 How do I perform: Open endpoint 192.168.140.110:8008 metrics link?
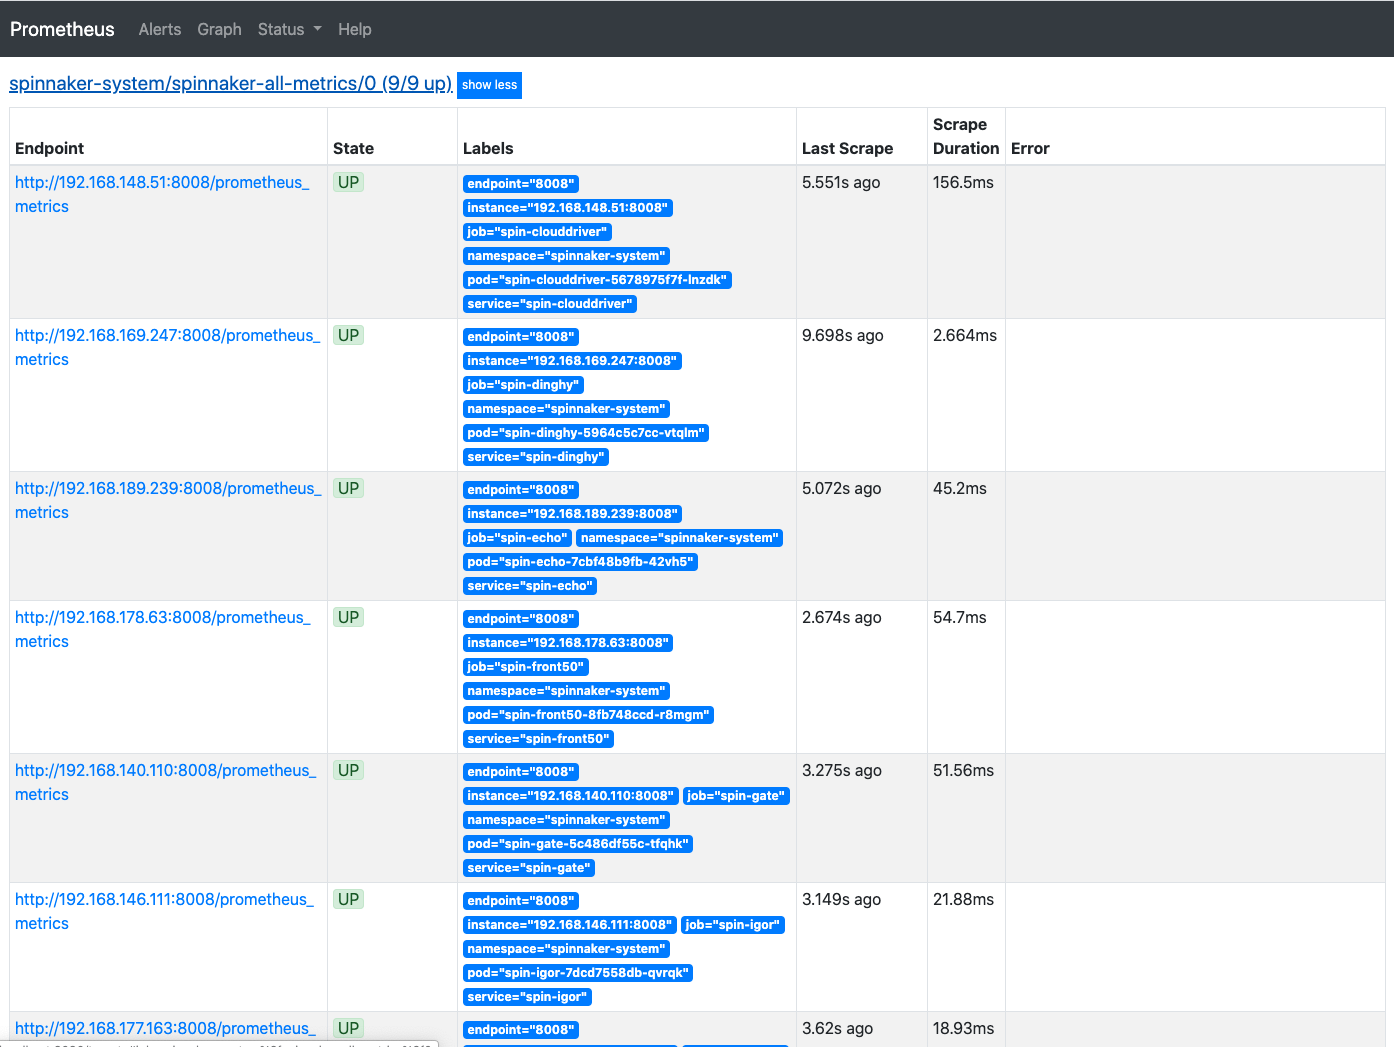[x=165, y=782]
